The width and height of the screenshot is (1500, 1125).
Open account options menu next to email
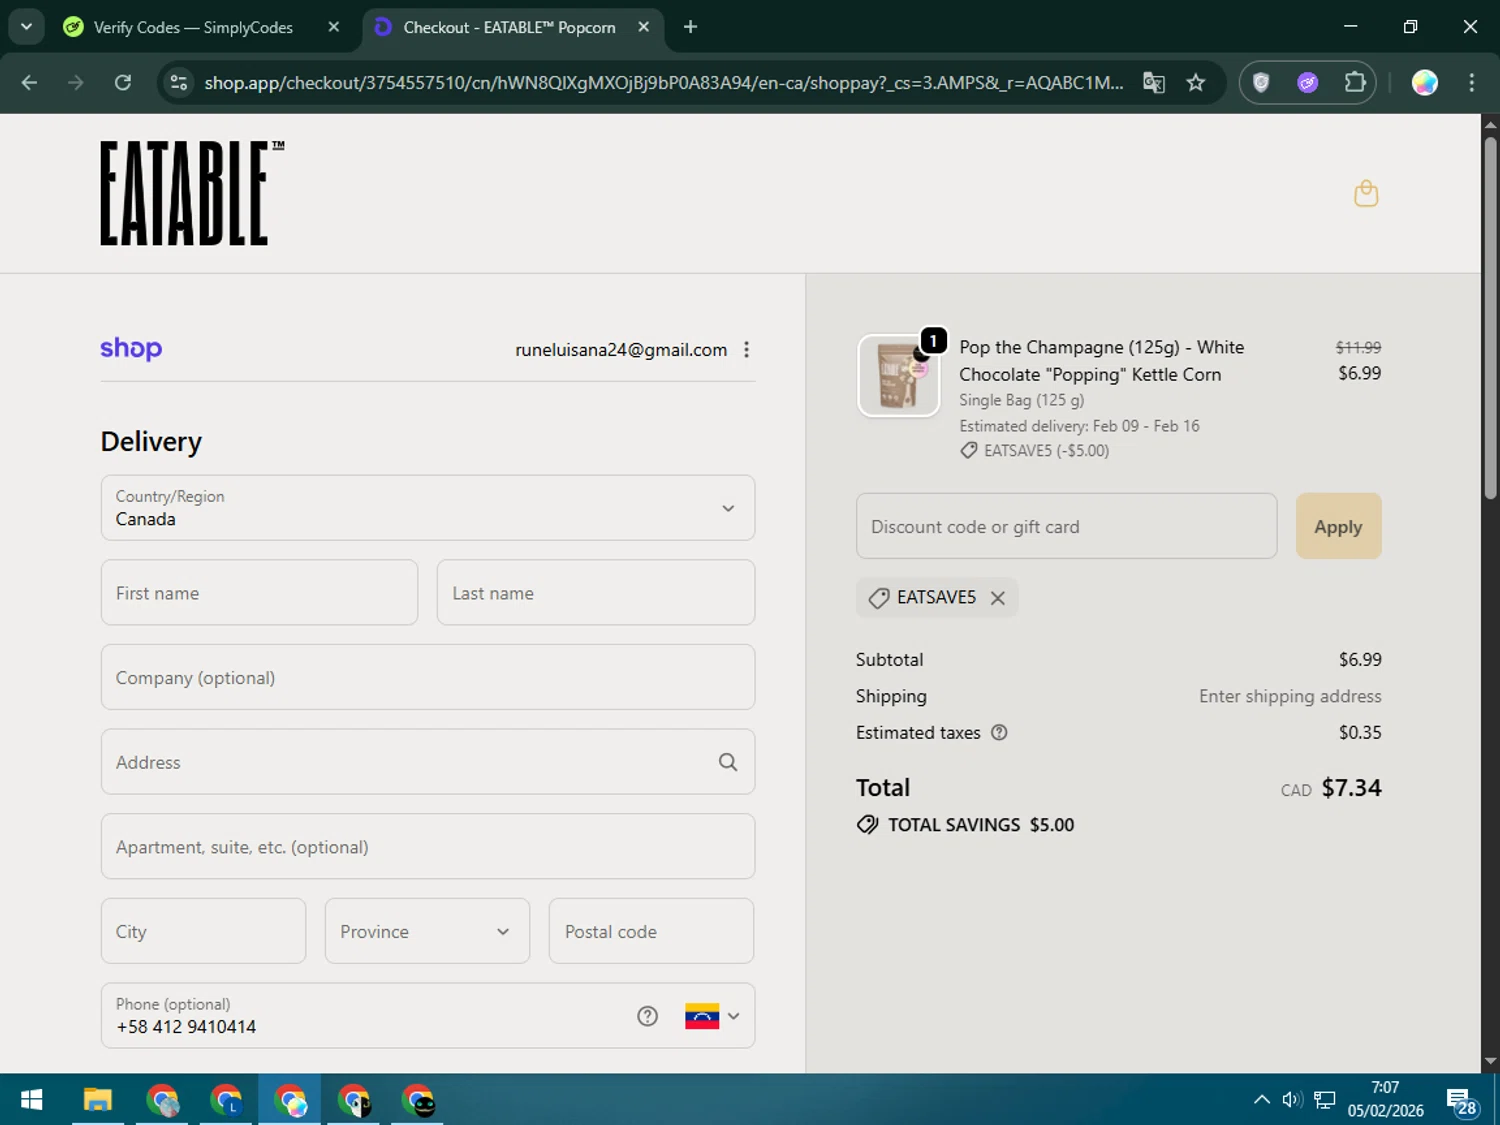(x=746, y=349)
